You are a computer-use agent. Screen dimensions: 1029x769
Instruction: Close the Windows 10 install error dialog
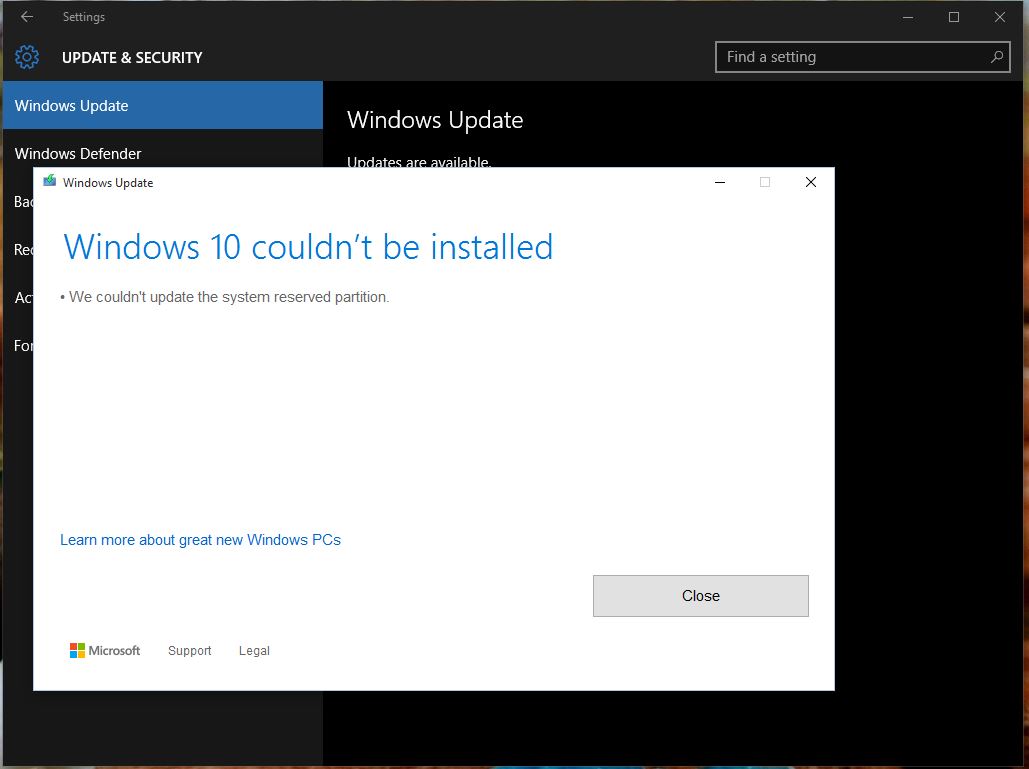[700, 596]
